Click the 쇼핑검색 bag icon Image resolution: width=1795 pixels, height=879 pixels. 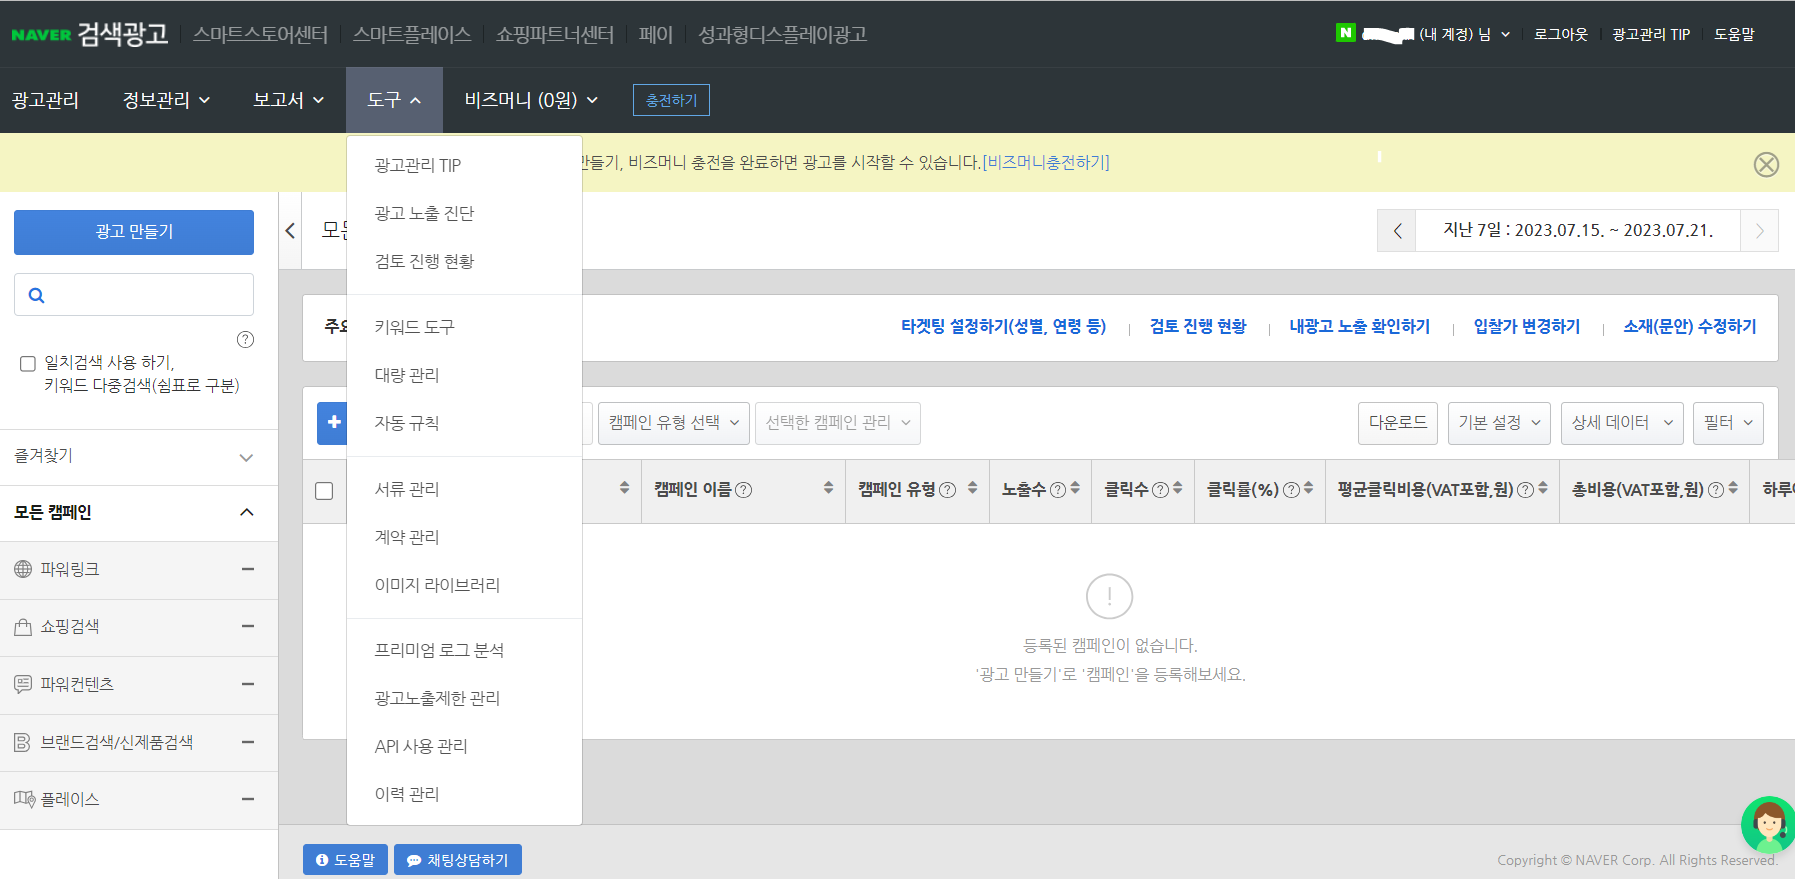(x=23, y=627)
